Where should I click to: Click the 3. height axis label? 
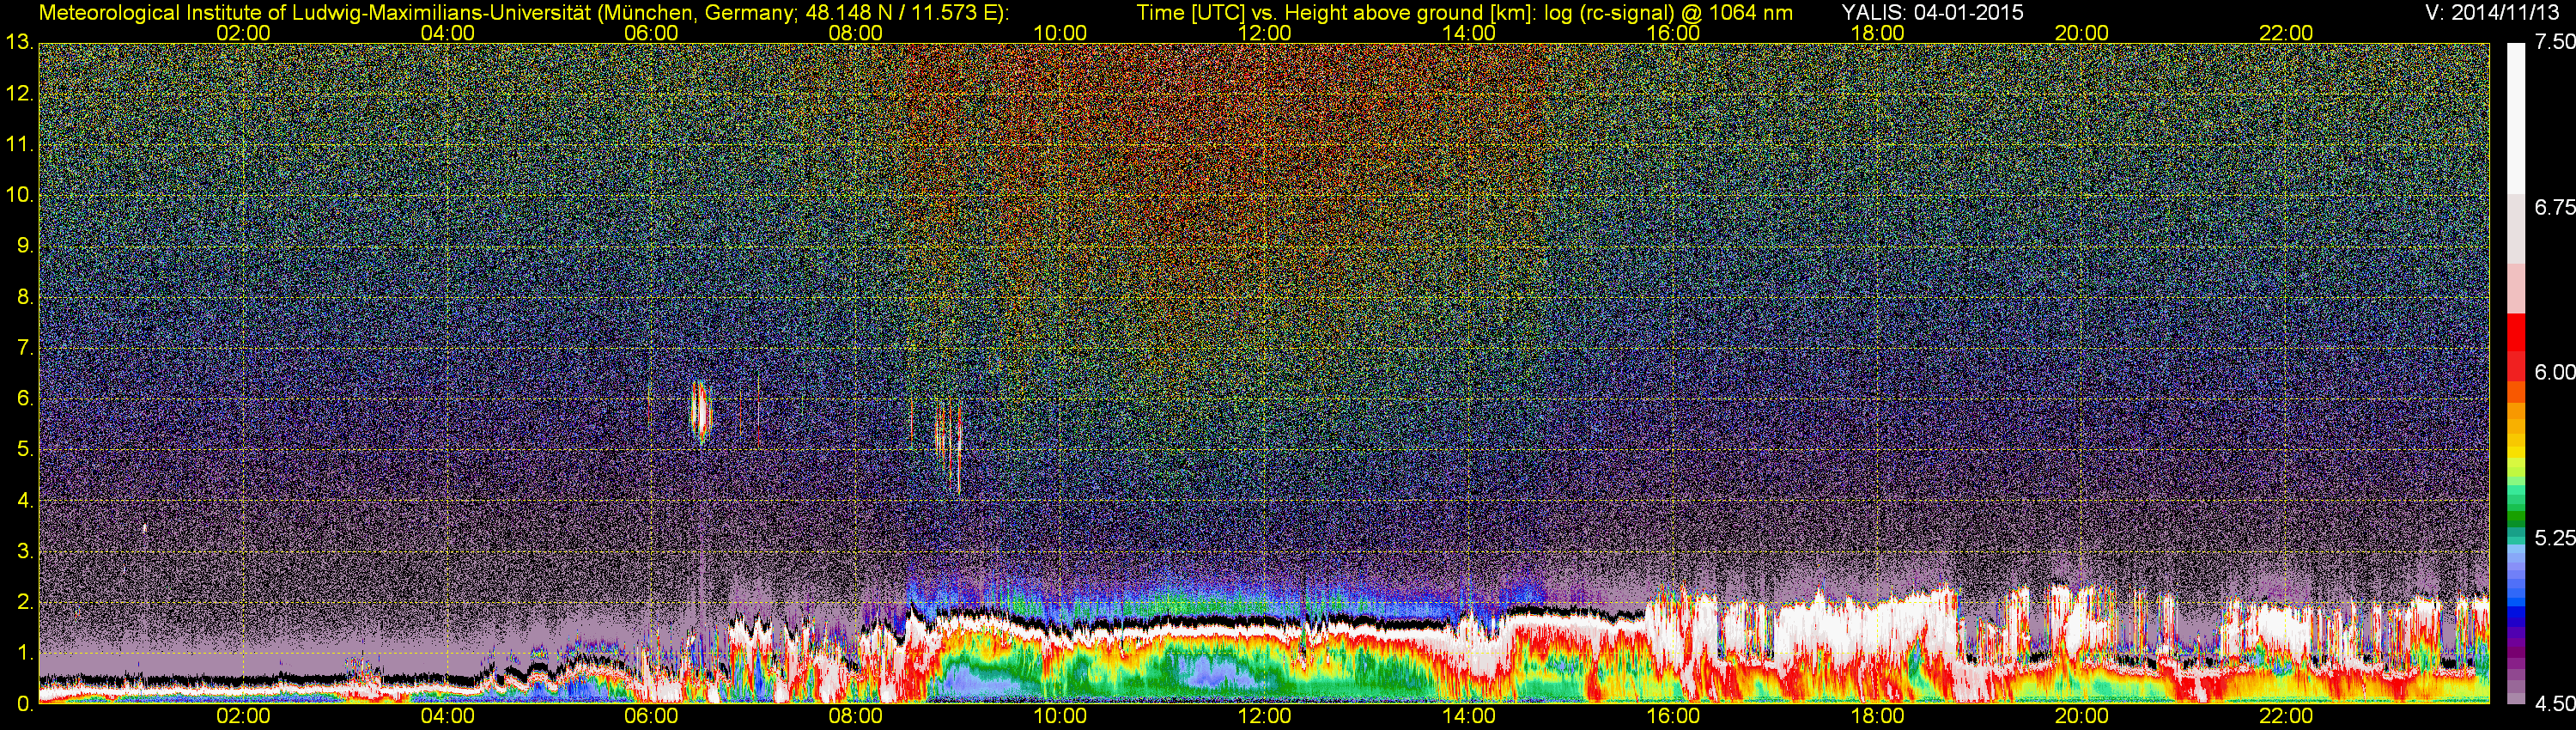[x=25, y=552]
